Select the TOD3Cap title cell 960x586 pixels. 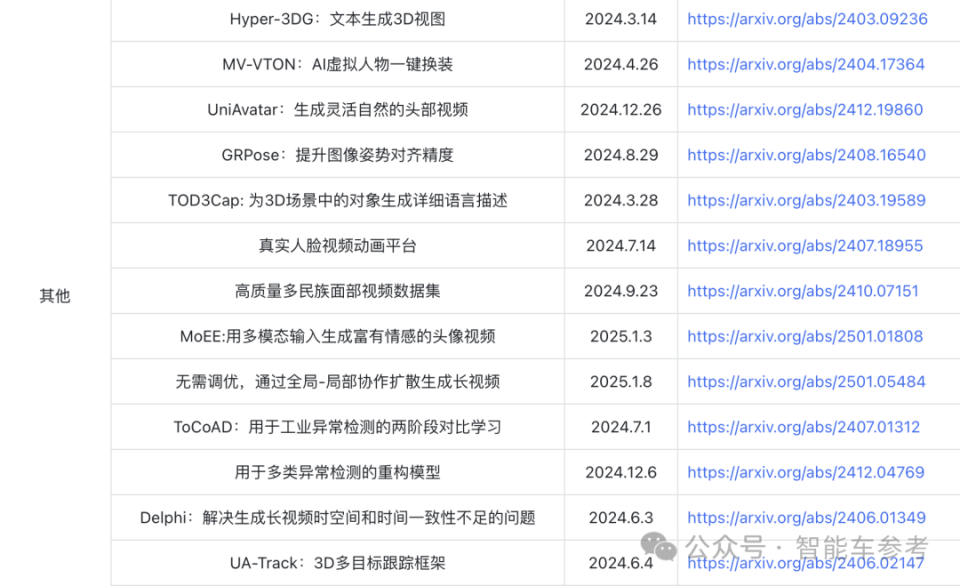337,200
